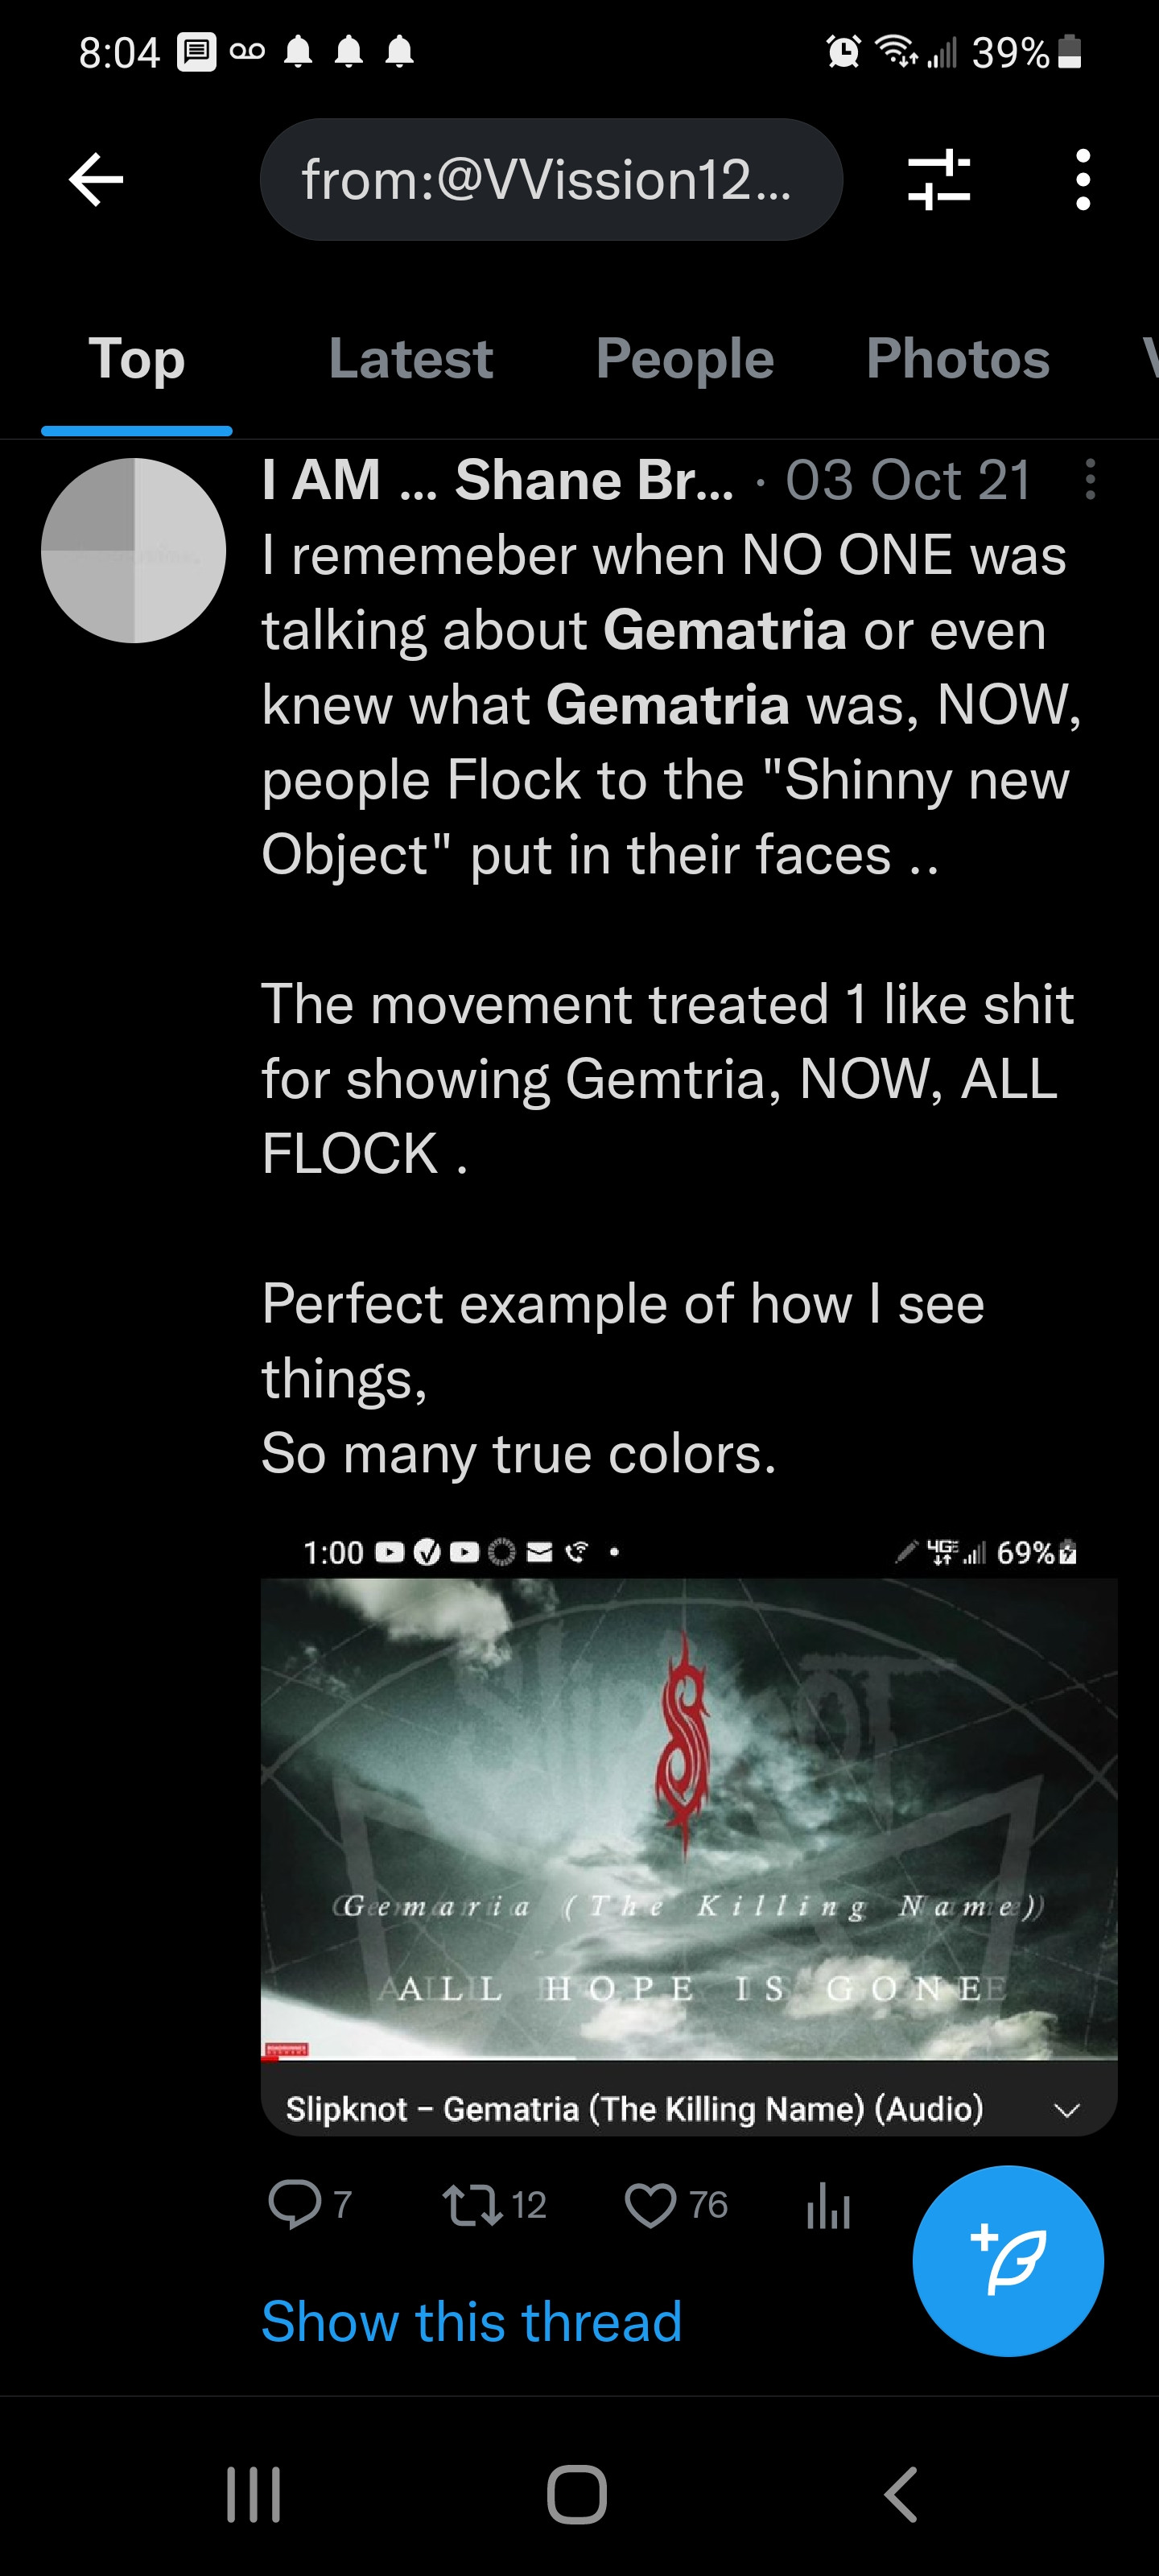
Task: Open Show this thread link
Action: [472, 2321]
